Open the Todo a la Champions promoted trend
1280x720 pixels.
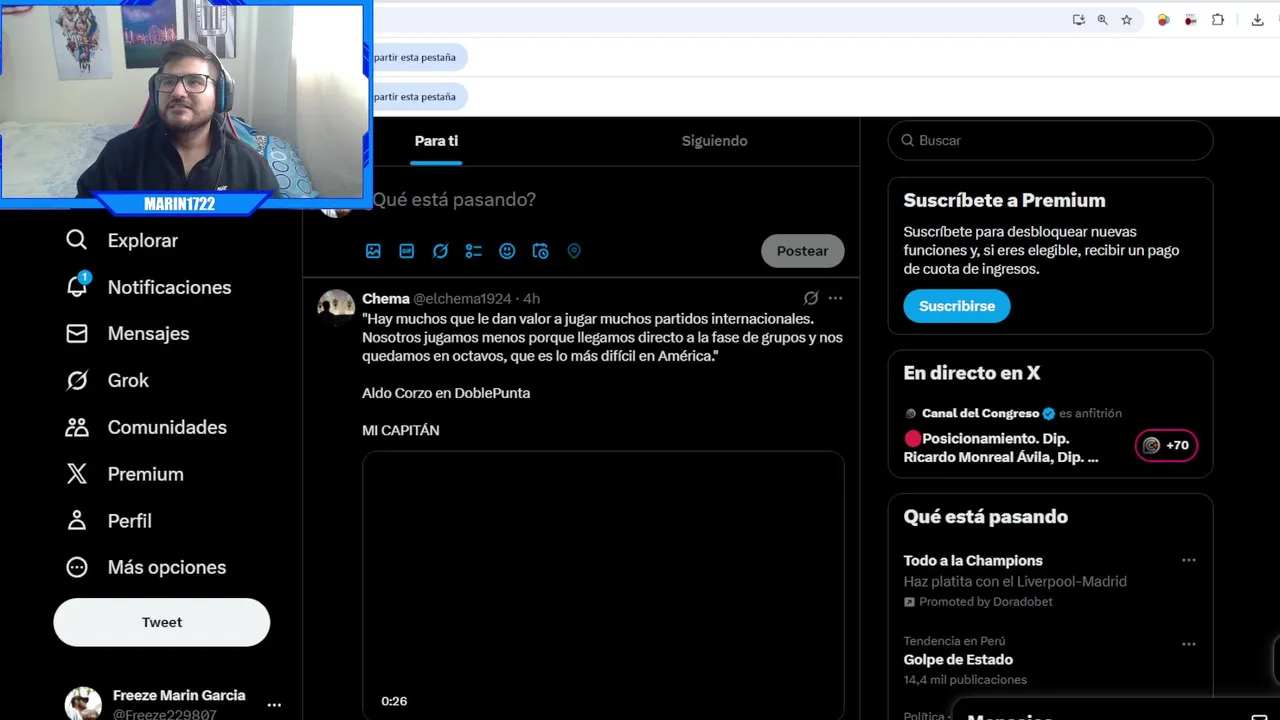973,561
